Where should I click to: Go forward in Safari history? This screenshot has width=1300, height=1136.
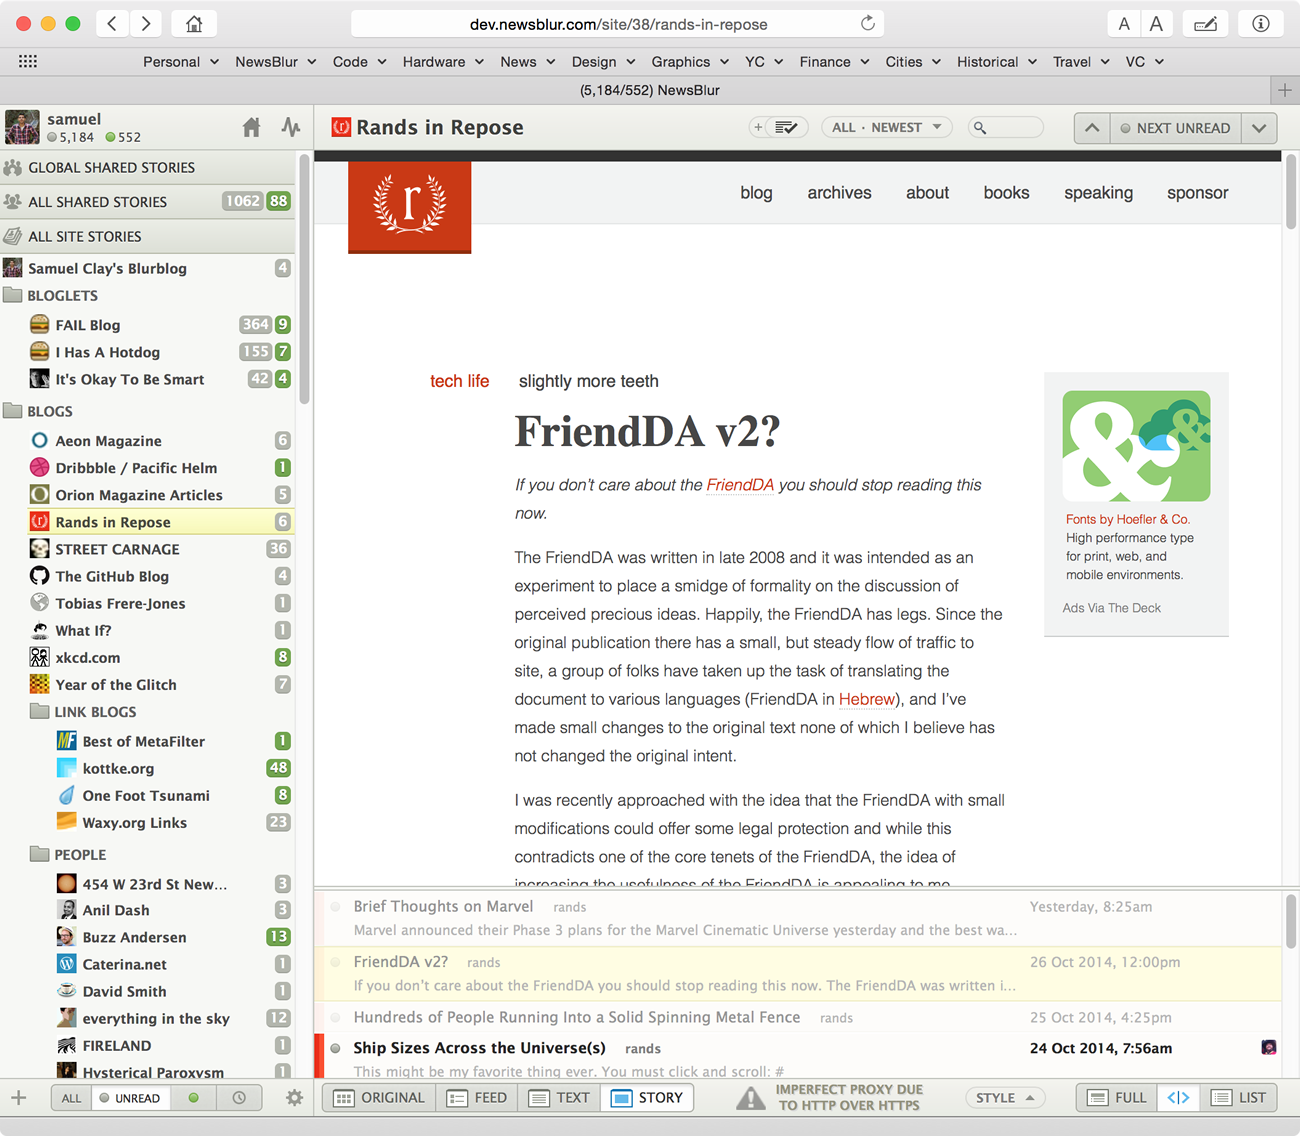coord(146,24)
